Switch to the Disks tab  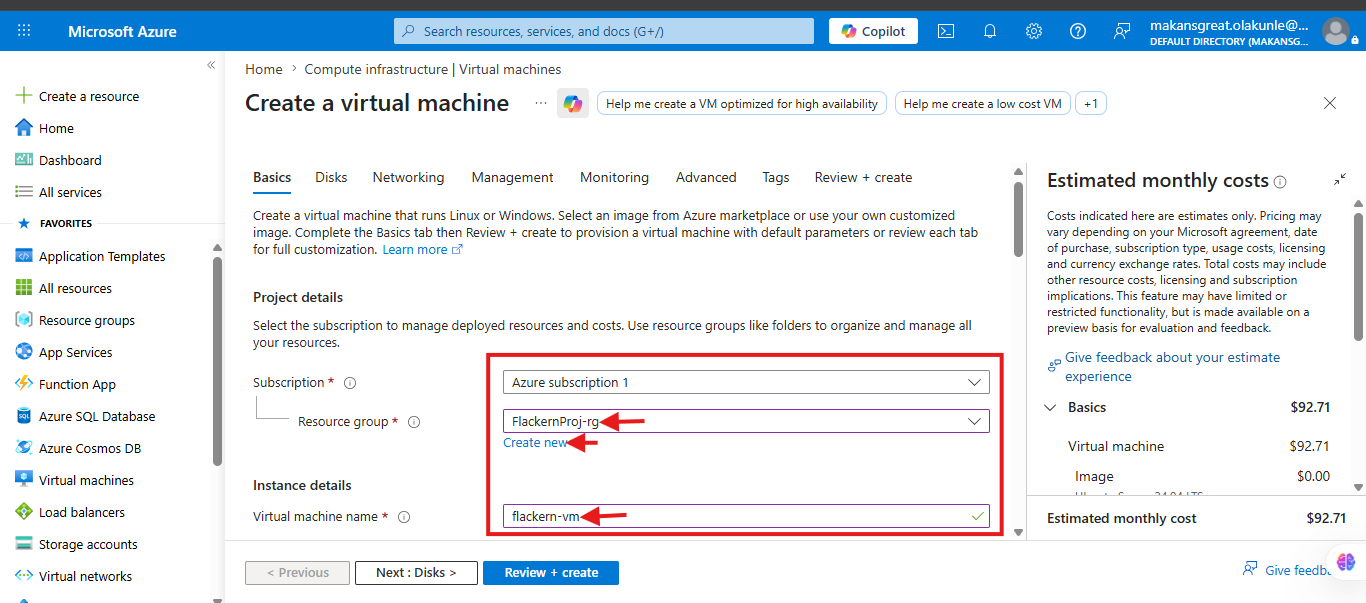(x=331, y=177)
